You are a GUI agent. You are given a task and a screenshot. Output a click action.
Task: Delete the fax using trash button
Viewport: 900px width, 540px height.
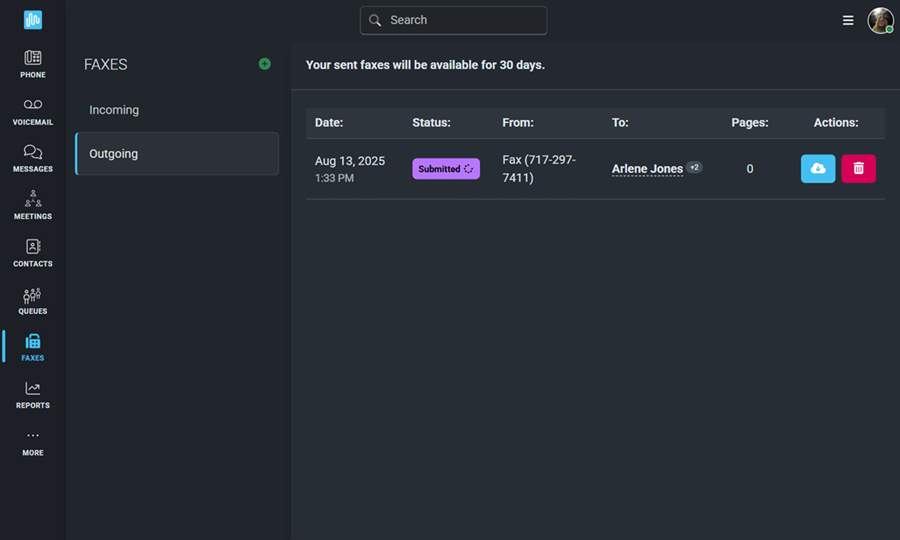point(859,169)
